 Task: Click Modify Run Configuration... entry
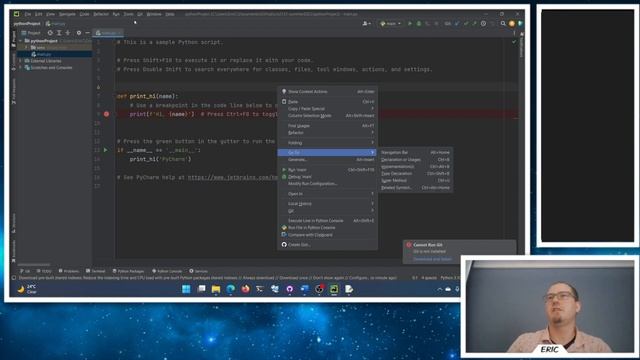point(327,184)
